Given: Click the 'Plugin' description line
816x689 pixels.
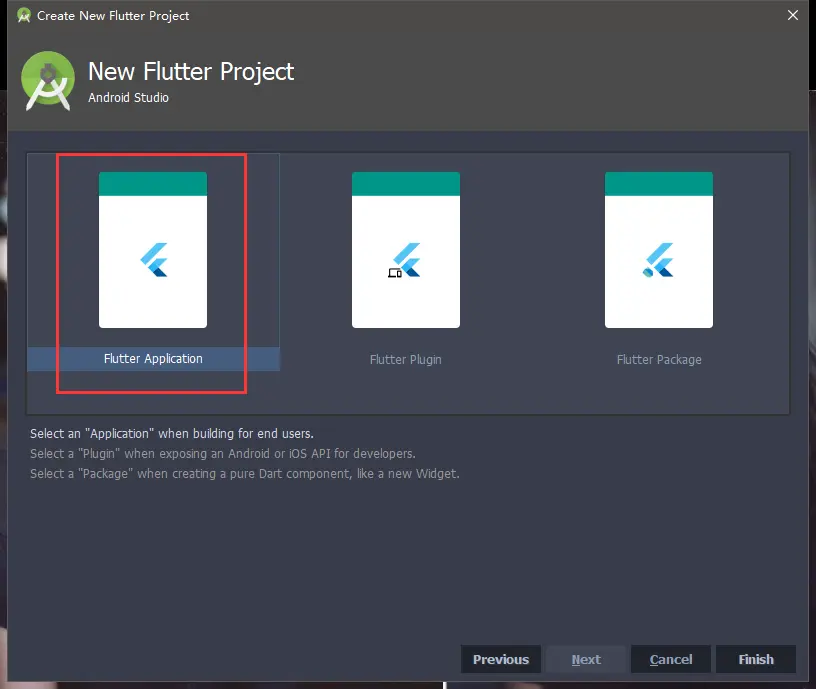Looking at the screenshot, I should pyautogui.click(x=223, y=454).
